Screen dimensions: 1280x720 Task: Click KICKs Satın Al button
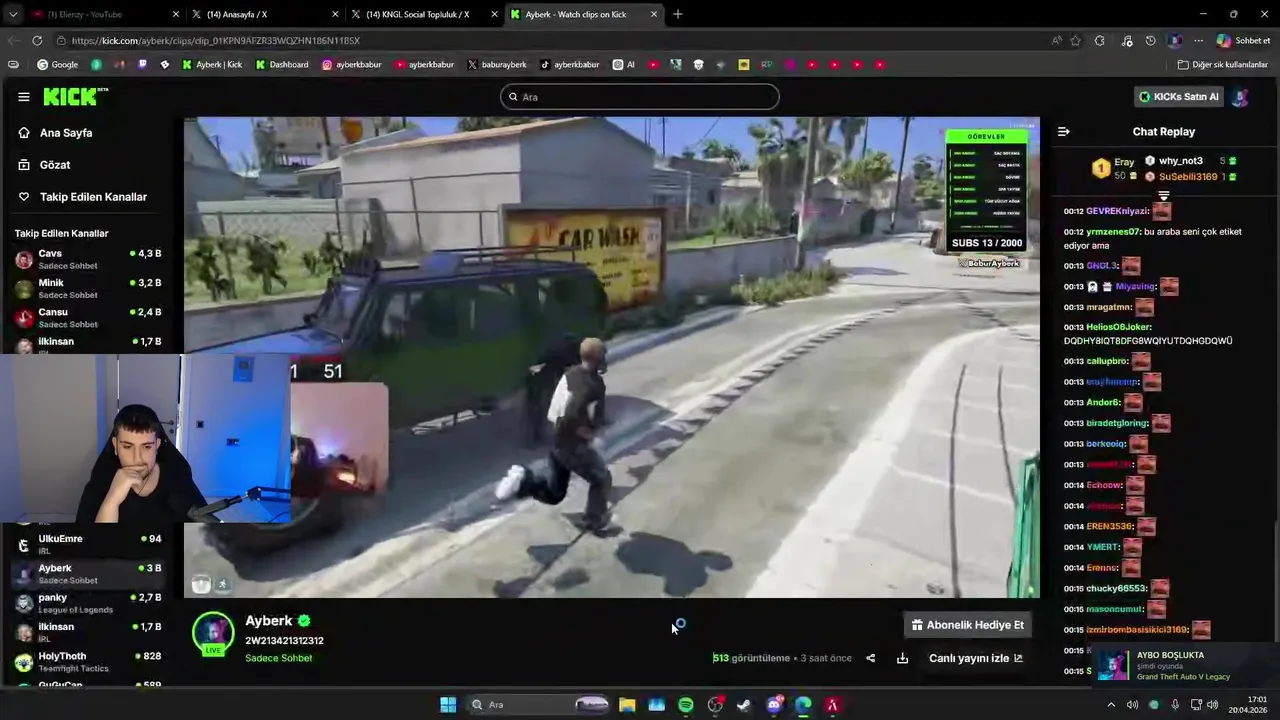(x=1180, y=97)
